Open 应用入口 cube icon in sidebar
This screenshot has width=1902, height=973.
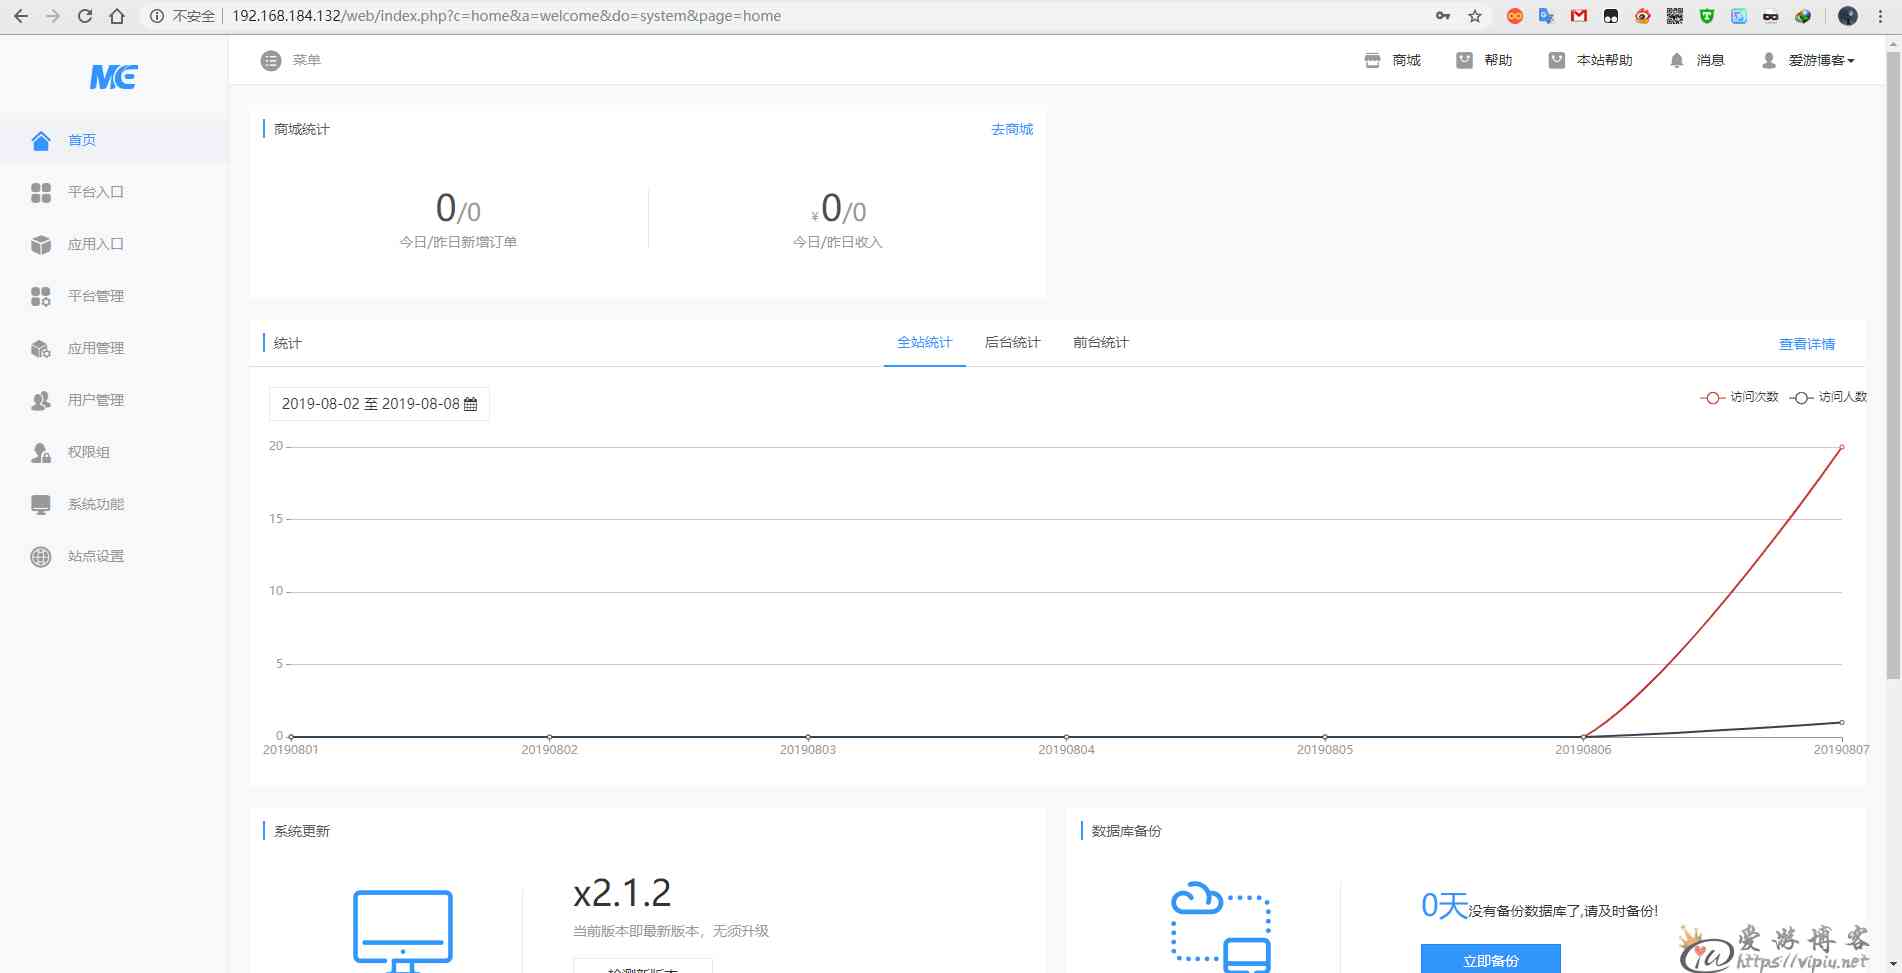tap(41, 245)
